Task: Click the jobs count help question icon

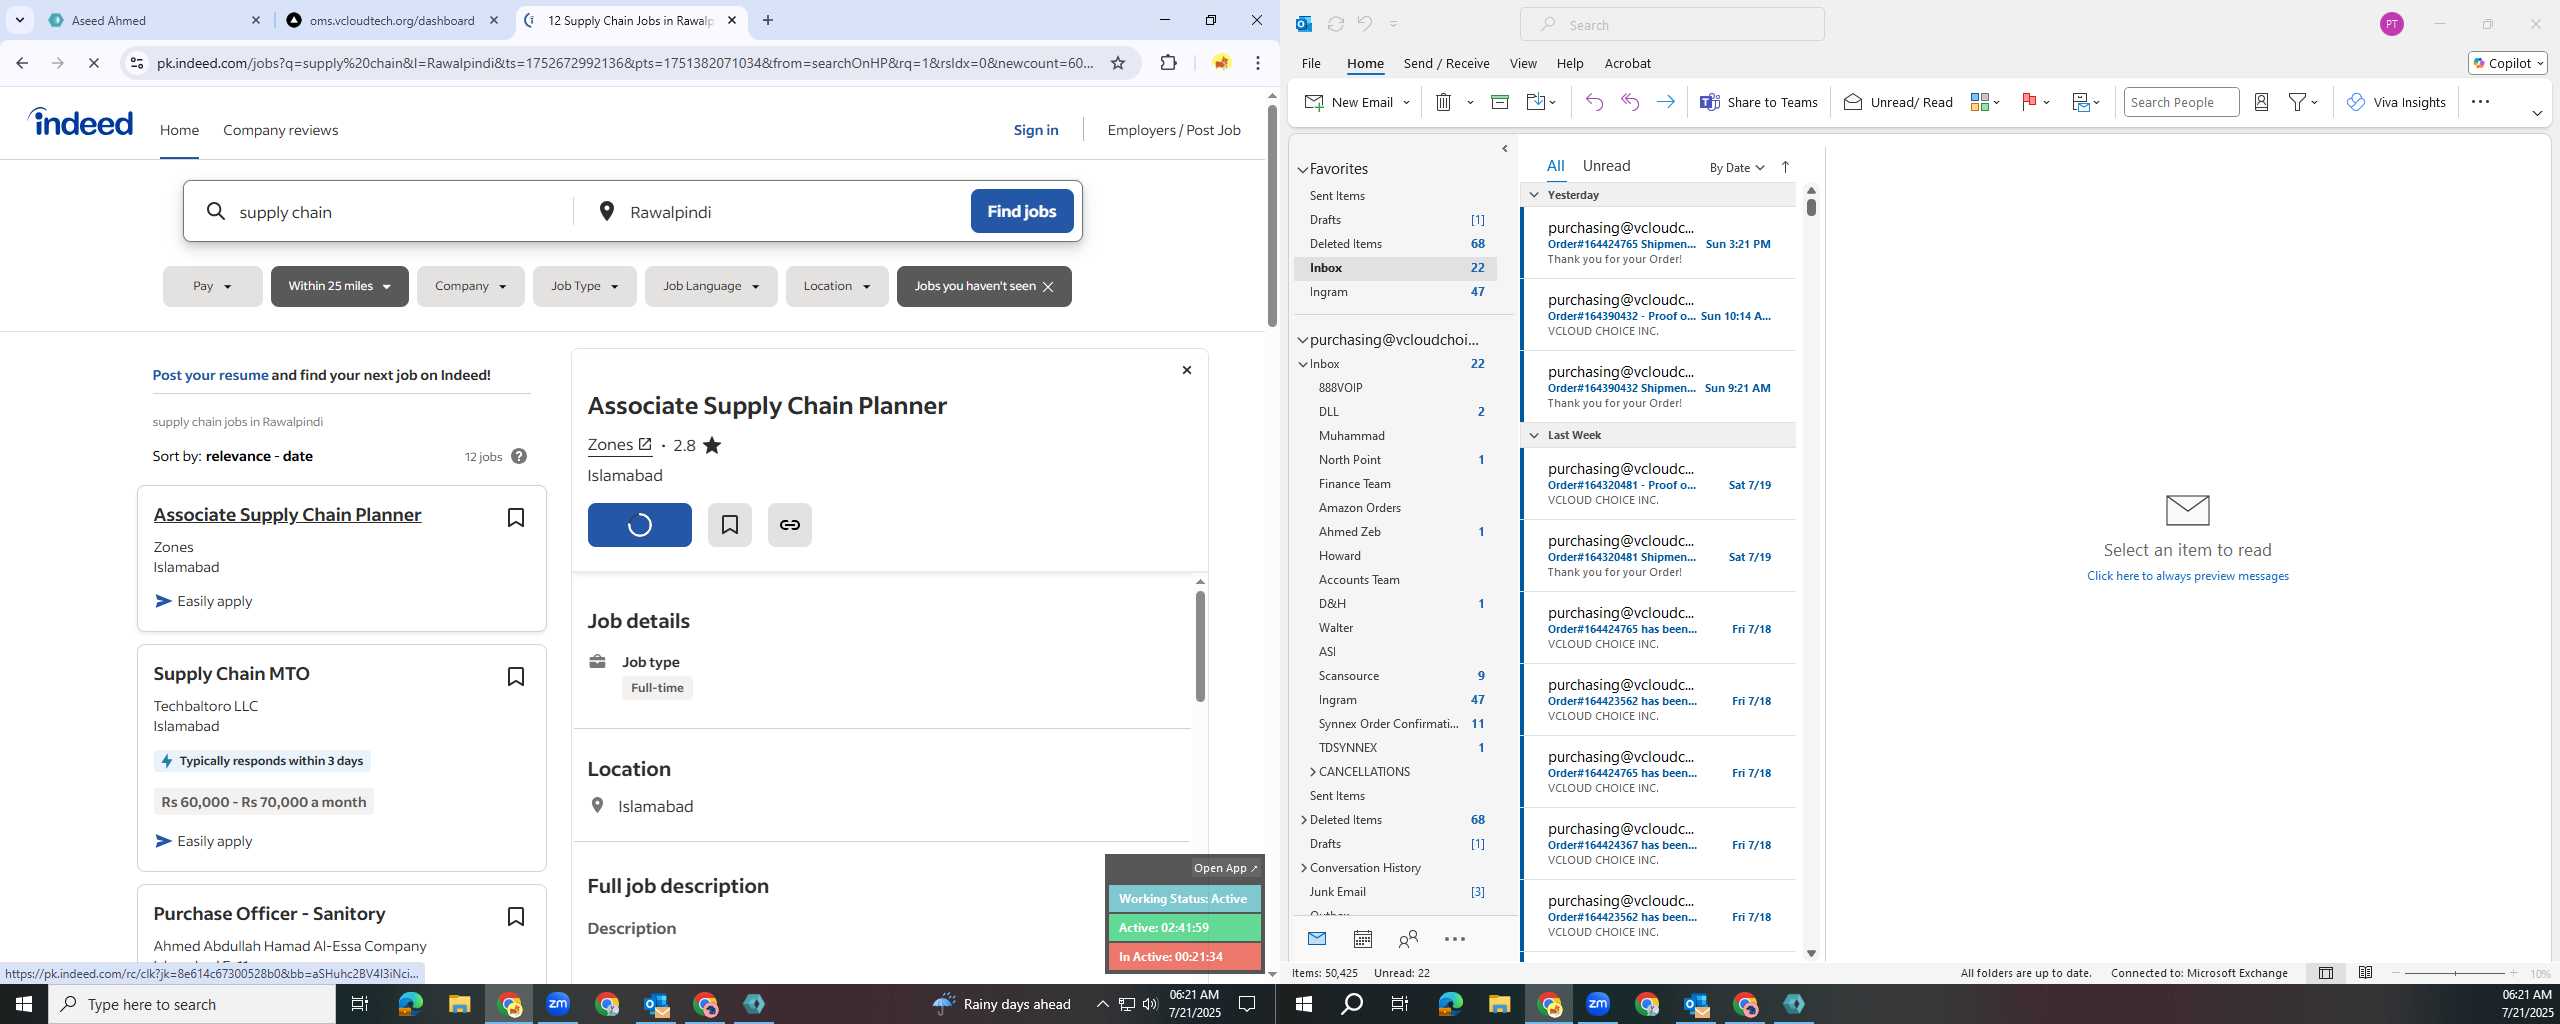Action: tap(519, 456)
